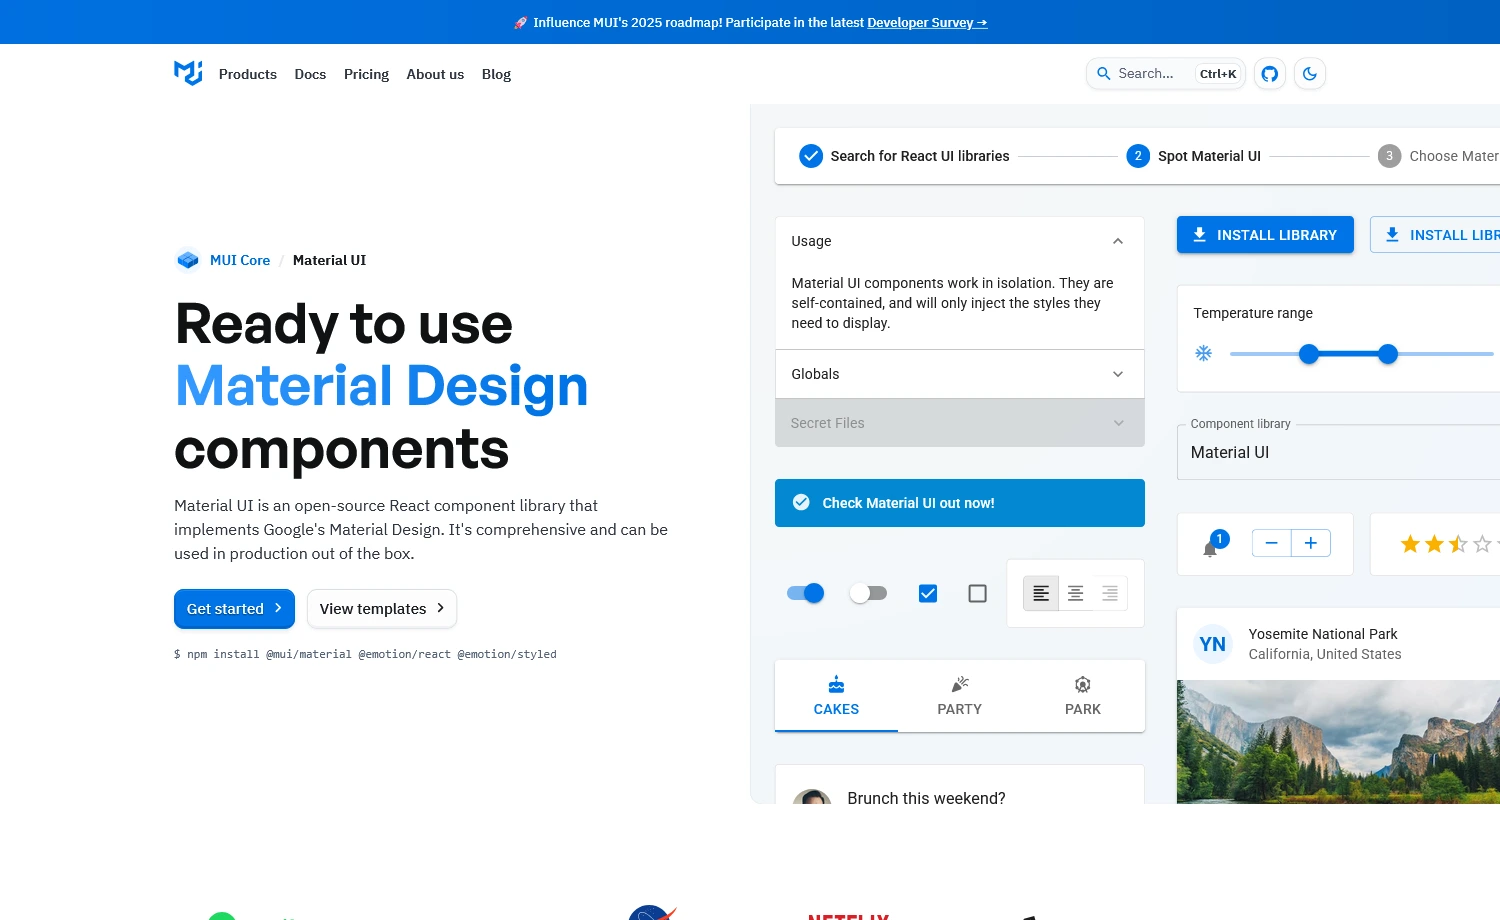Select the center text alignment icon
Image resolution: width=1500 pixels, height=920 pixels.
coord(1075,593)
